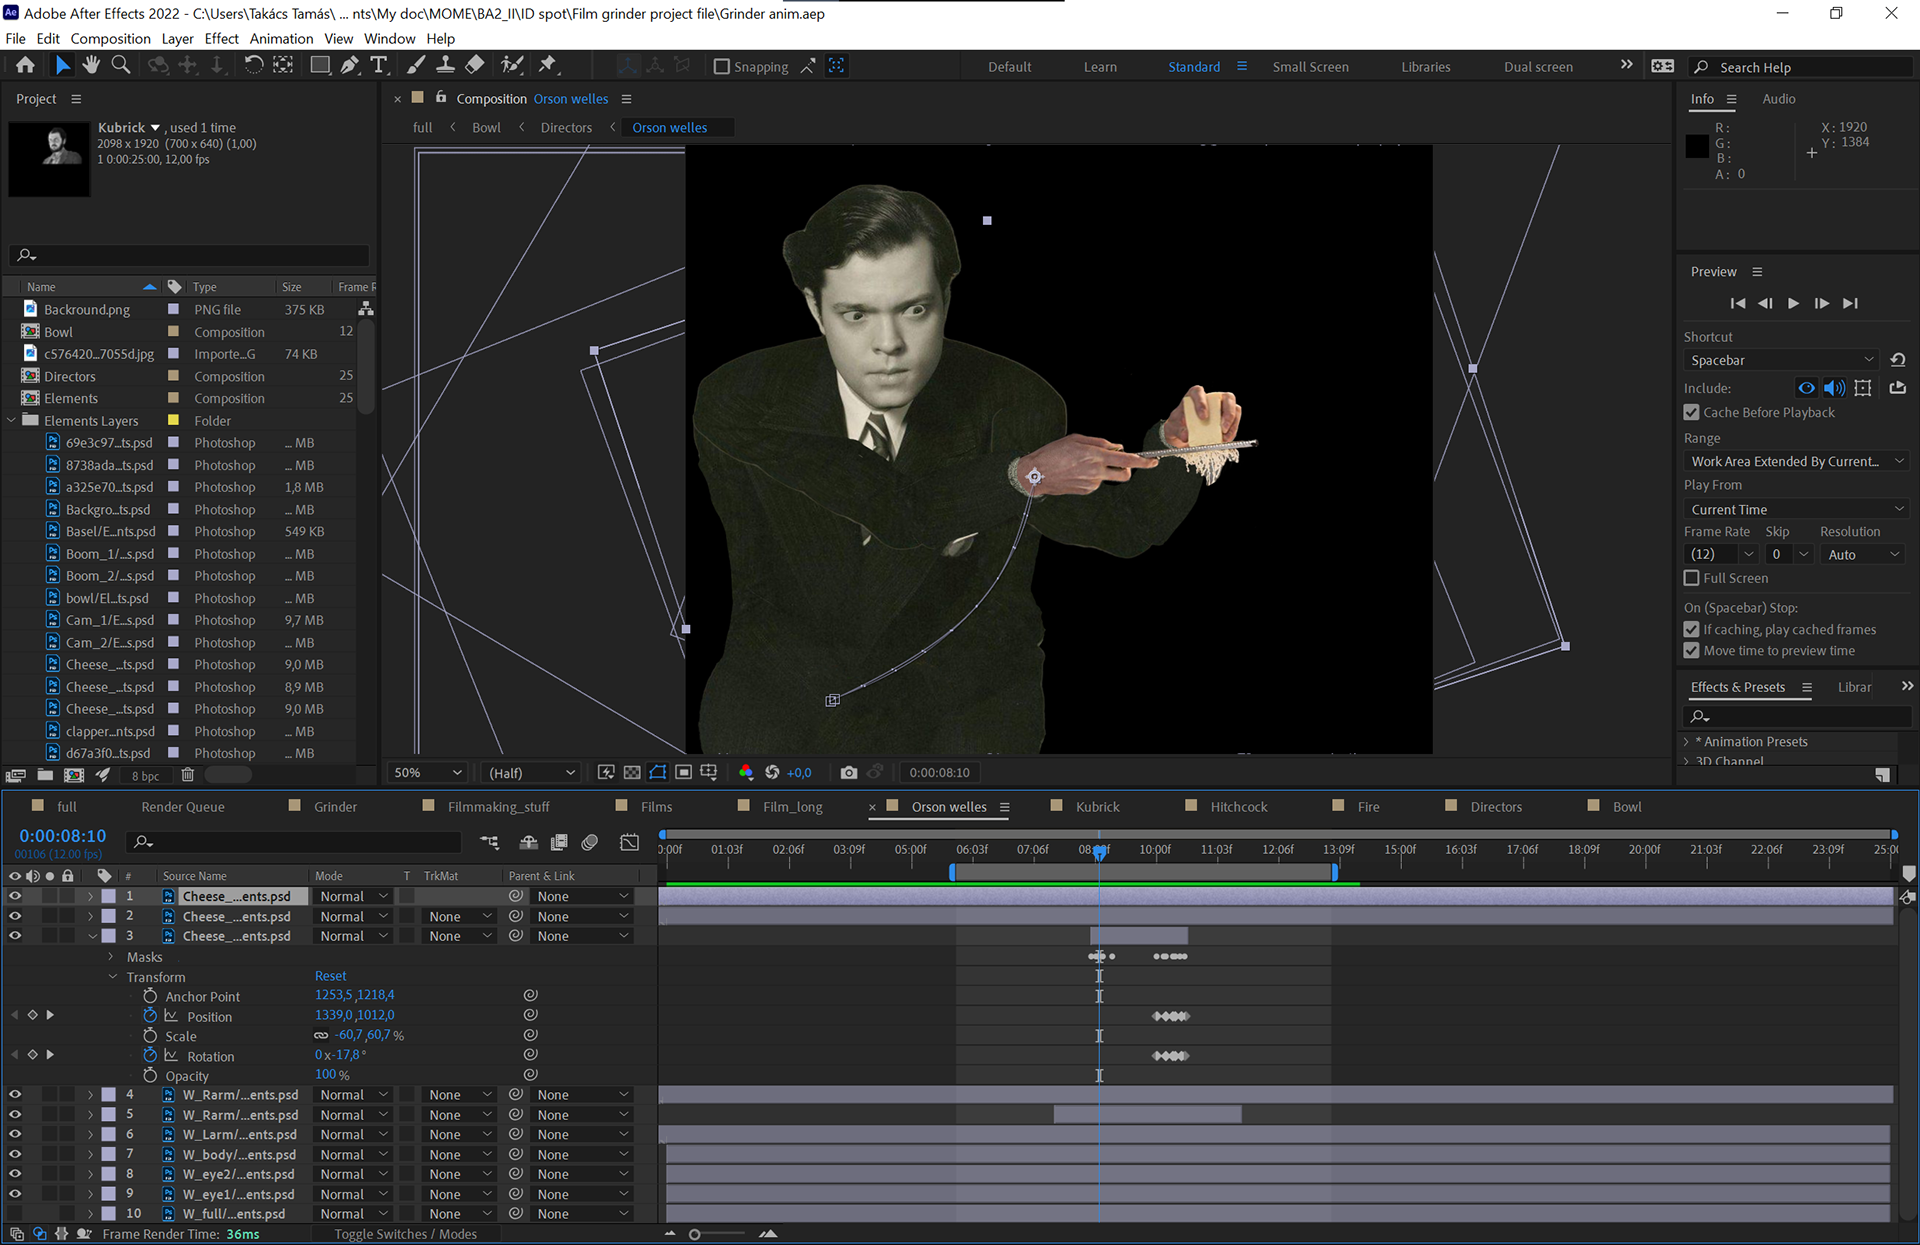Open the preview Range dropdown

pyautogui.click(x=1795, y=461)
